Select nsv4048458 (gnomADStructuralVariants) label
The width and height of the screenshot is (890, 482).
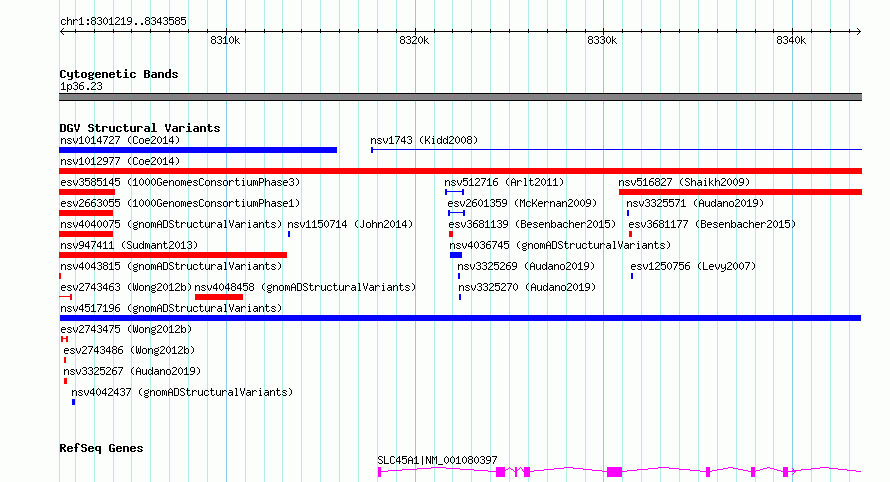305,287
